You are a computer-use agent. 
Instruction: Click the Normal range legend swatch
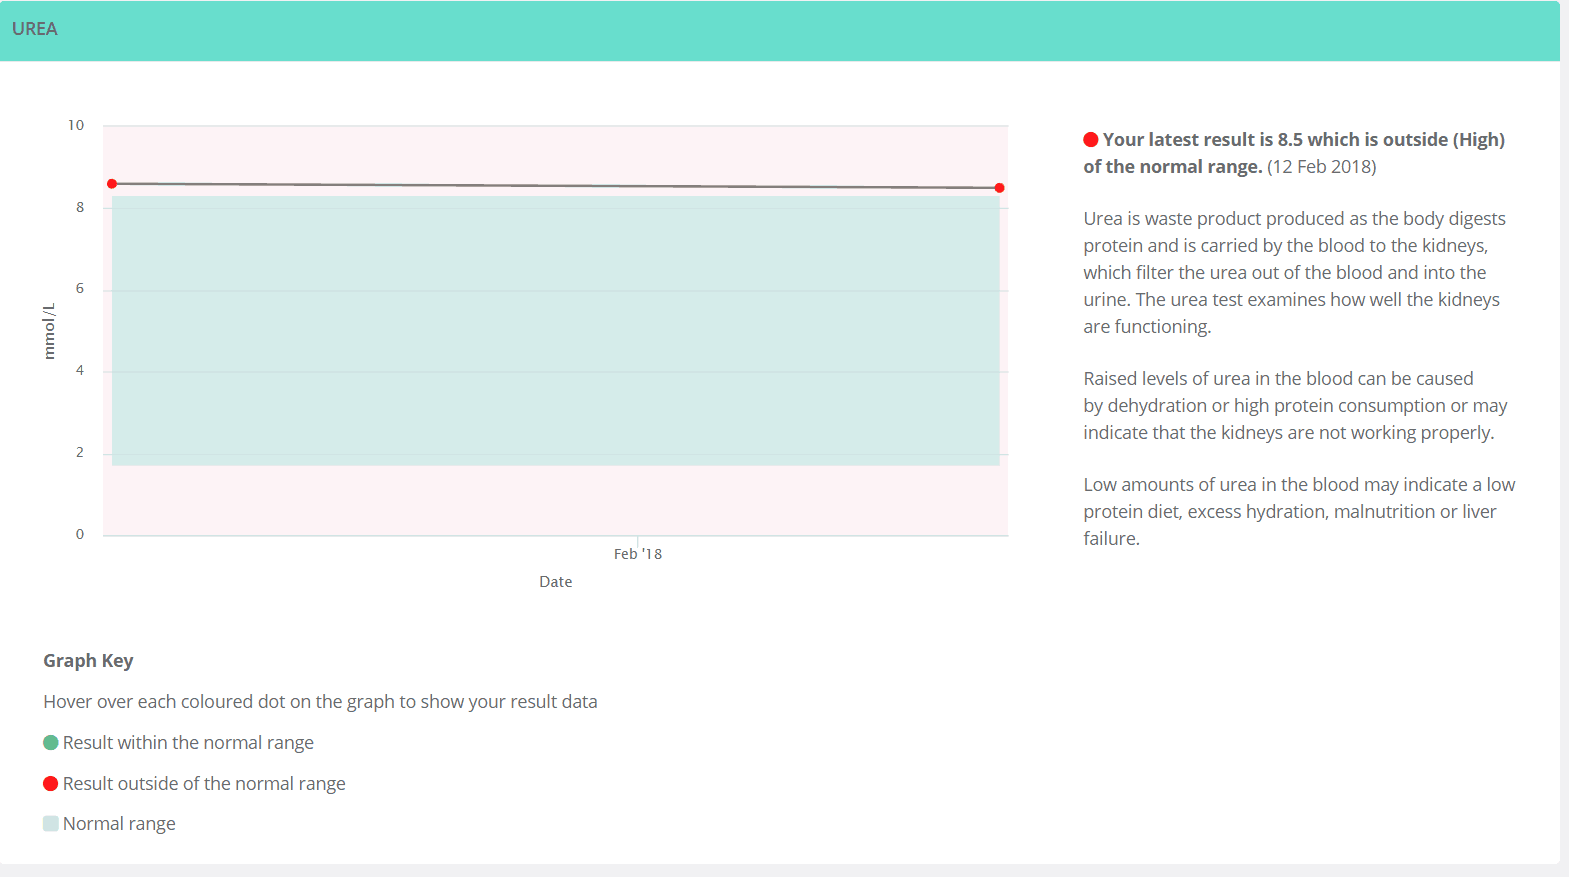[51, 824]
